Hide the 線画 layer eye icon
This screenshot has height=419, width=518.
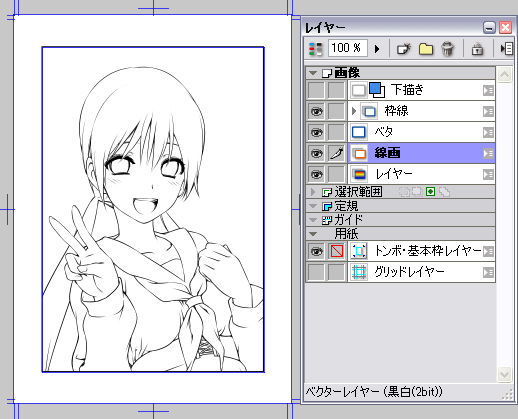[x=316, y=153]
